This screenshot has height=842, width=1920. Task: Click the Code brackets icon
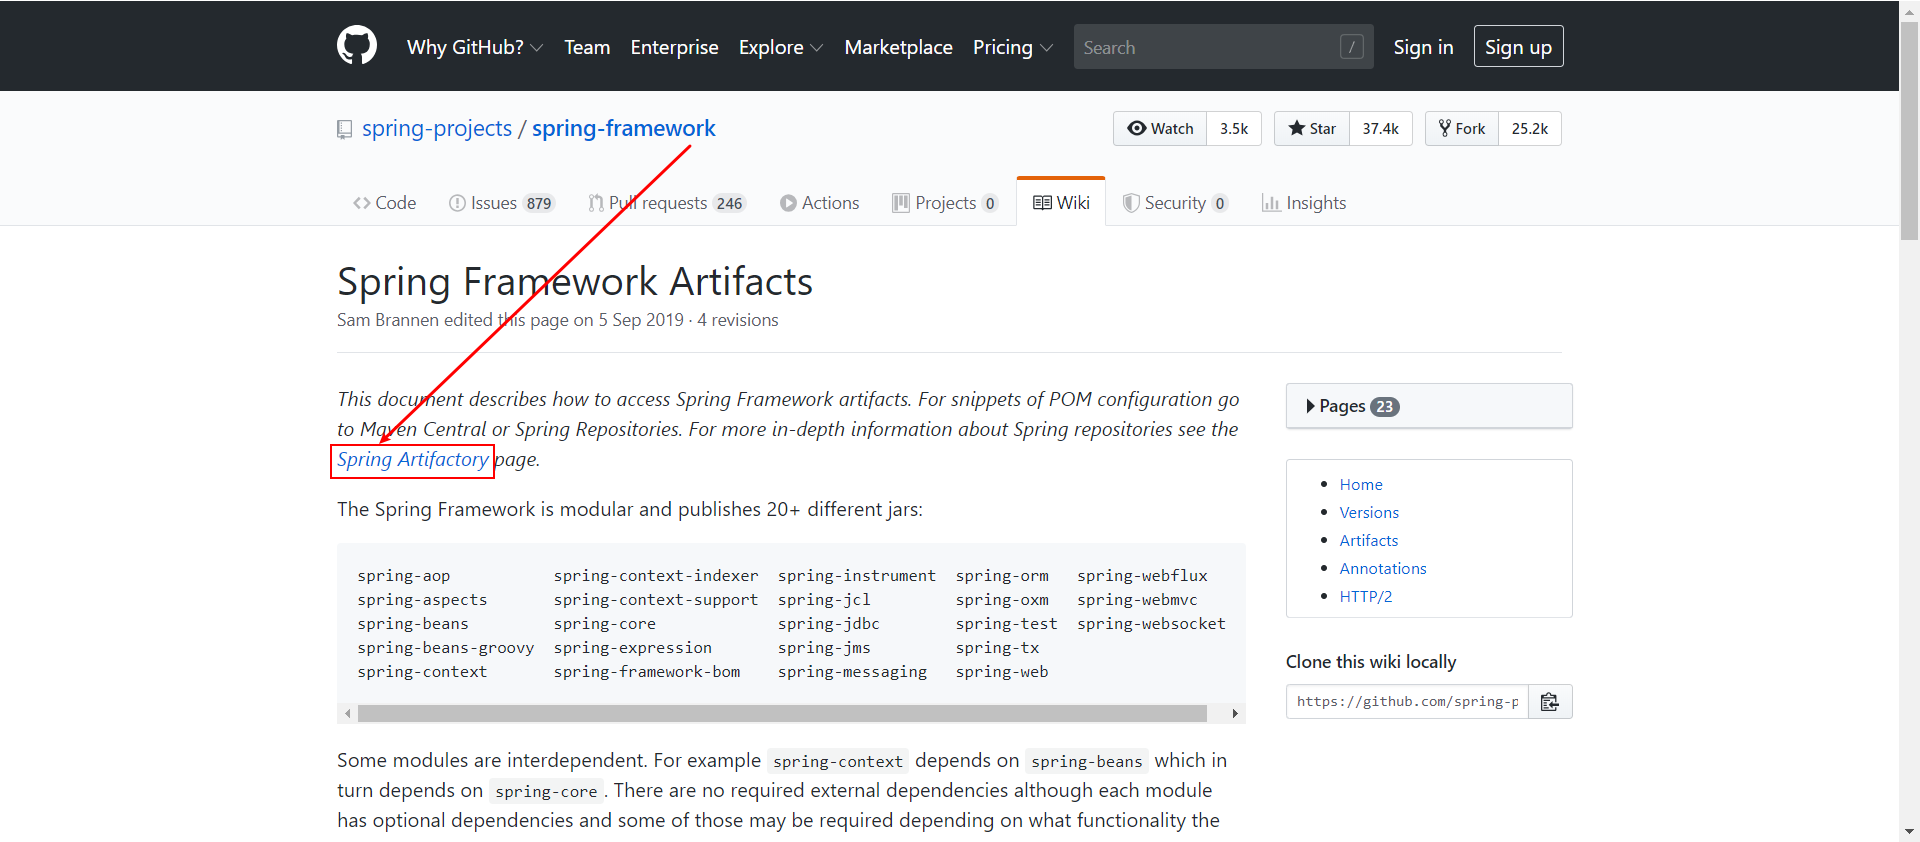[x=362, y=203]
